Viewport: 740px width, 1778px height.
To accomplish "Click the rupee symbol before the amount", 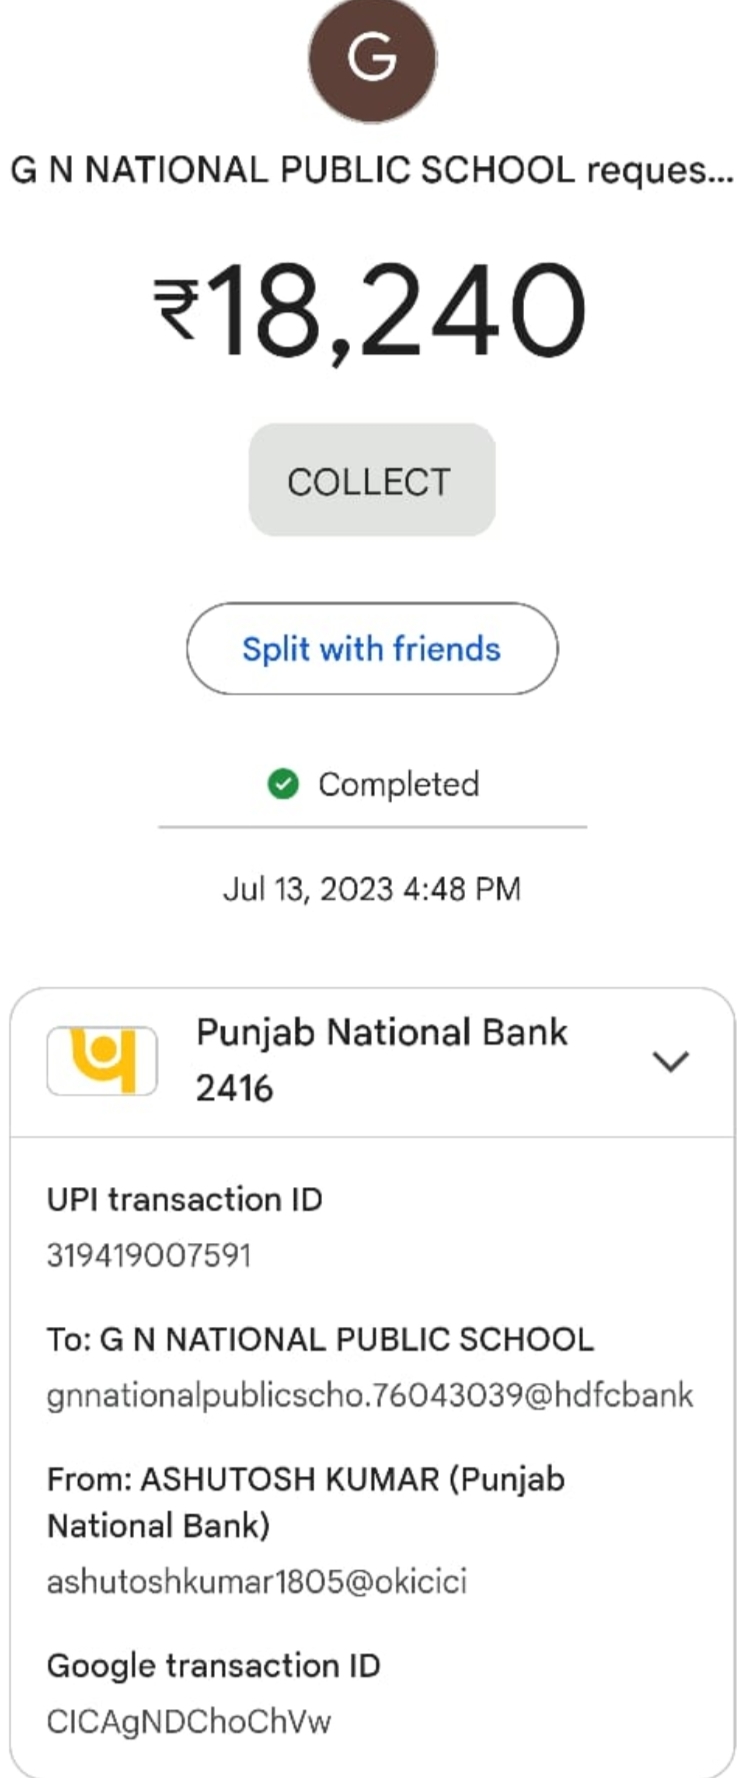I will [x=177, y=309].
